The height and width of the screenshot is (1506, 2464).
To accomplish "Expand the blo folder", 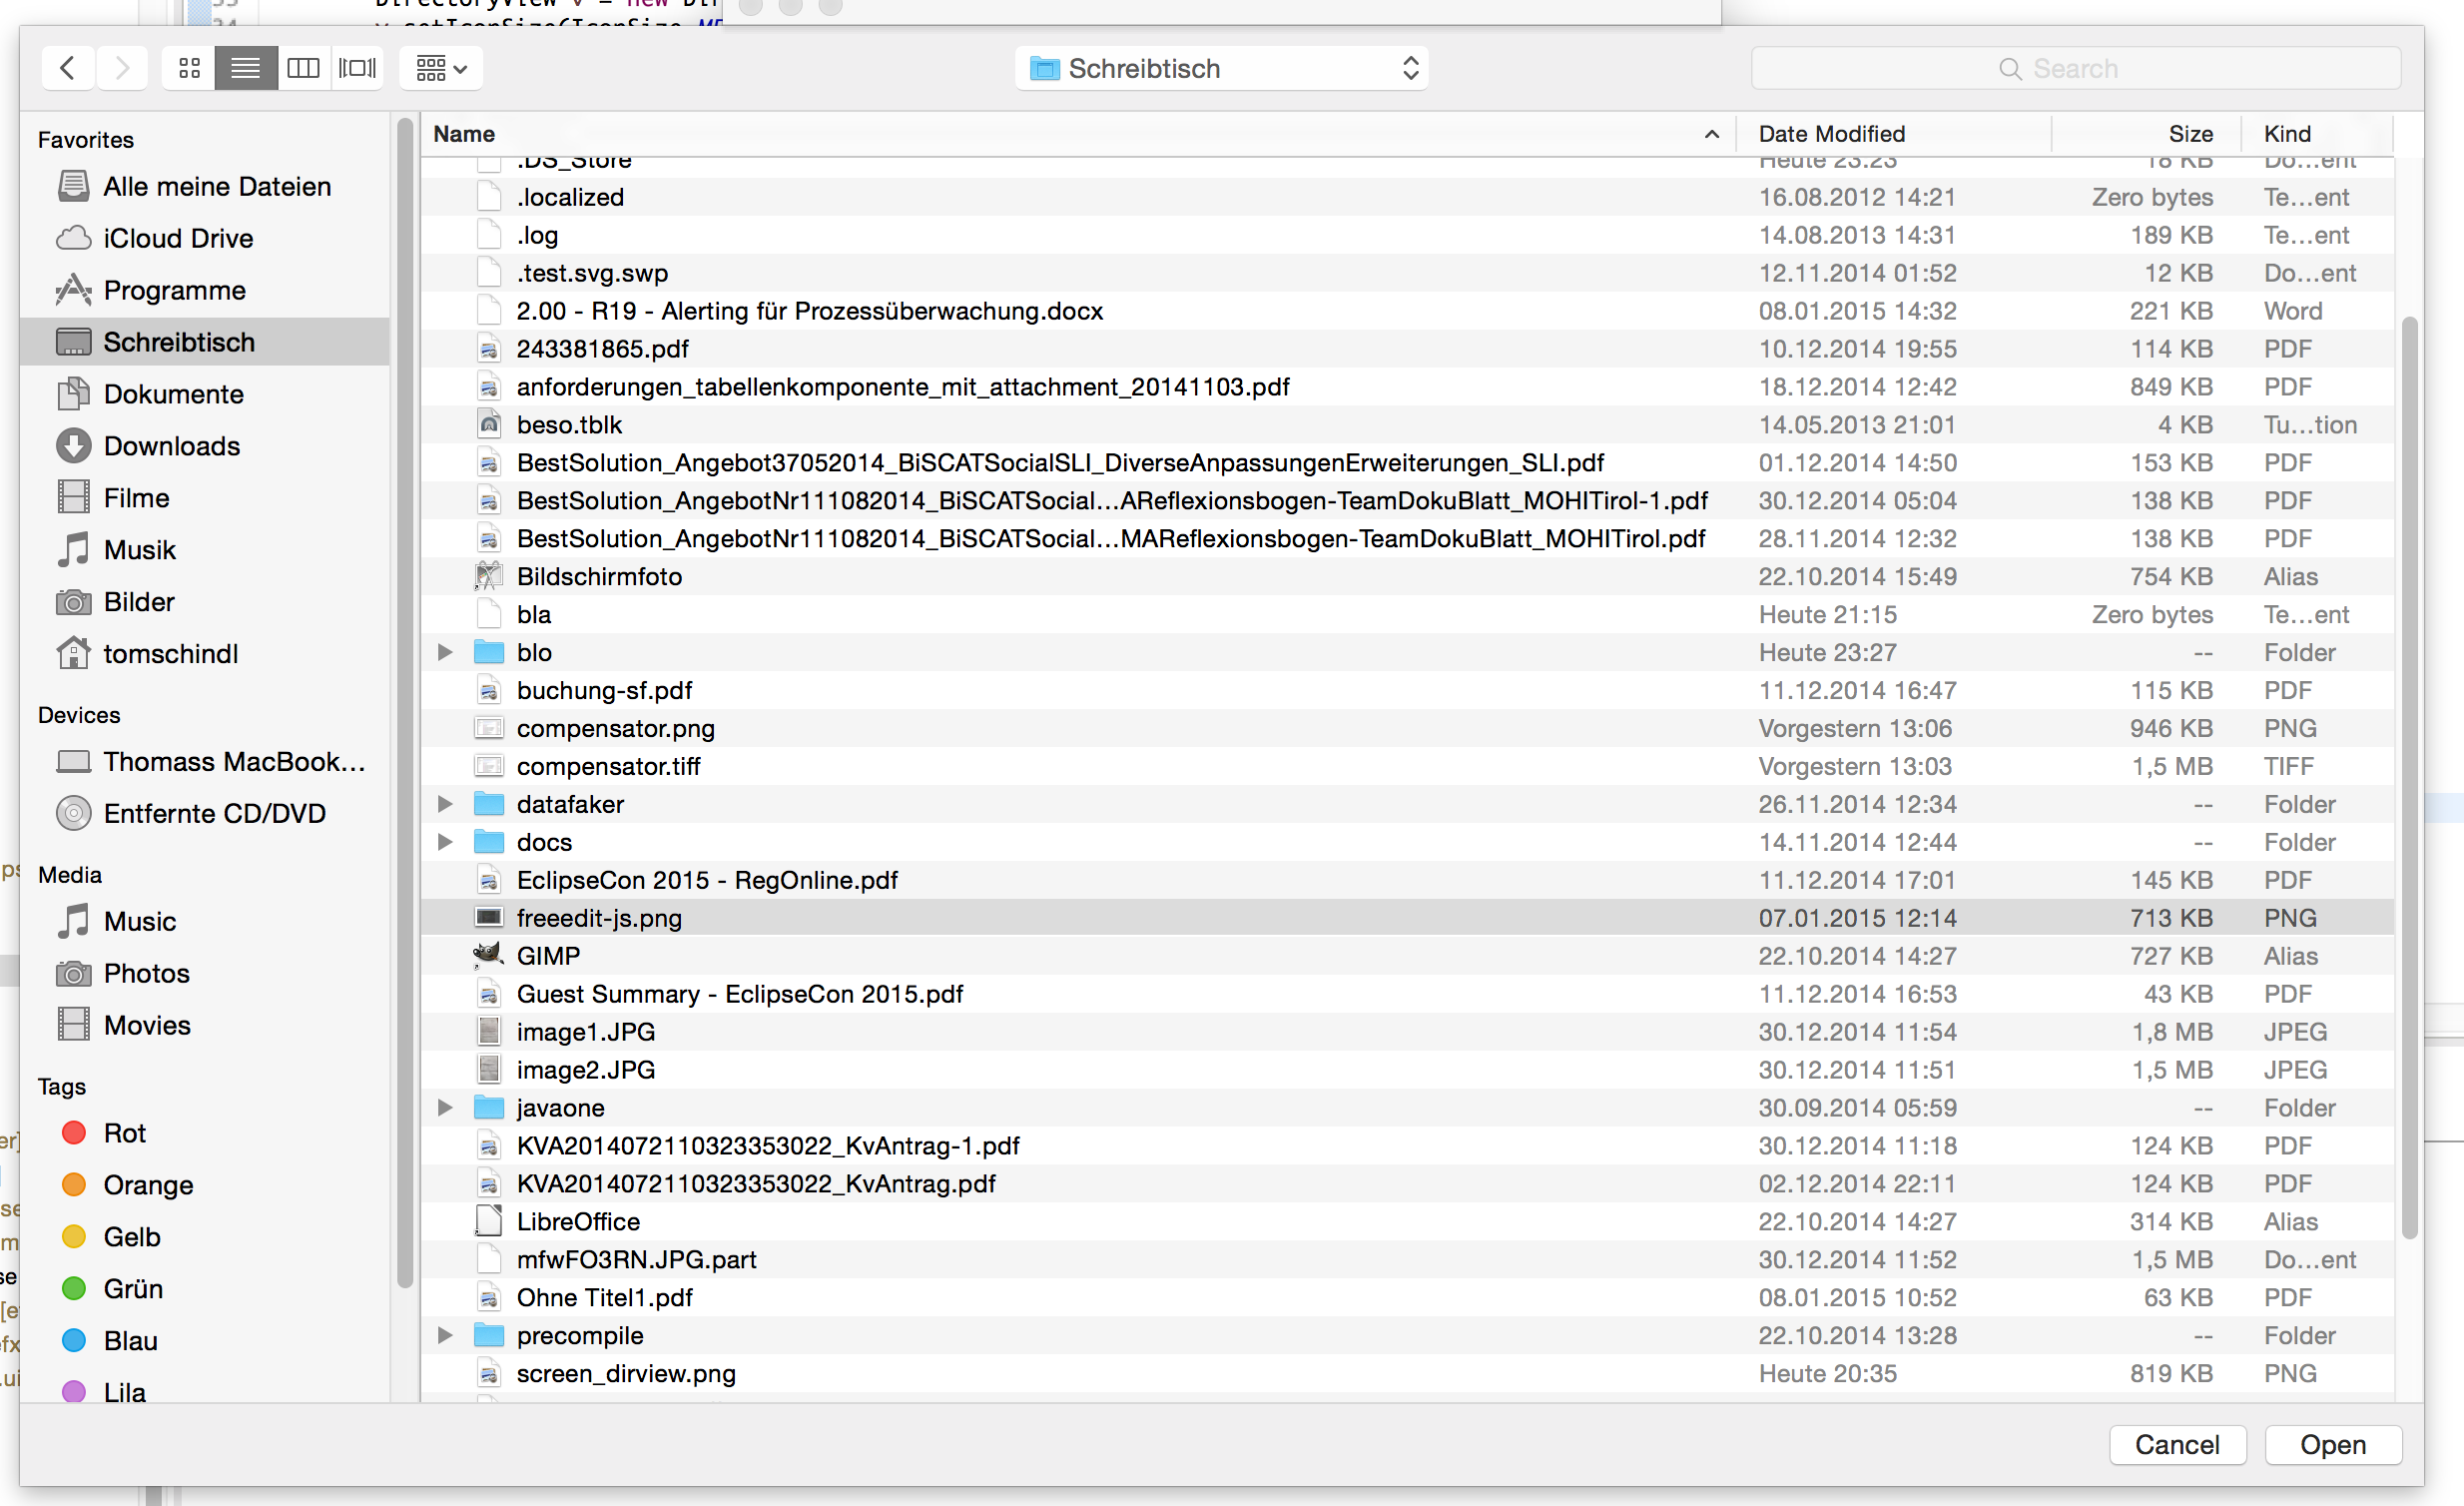I will click(x=445, y=652).
